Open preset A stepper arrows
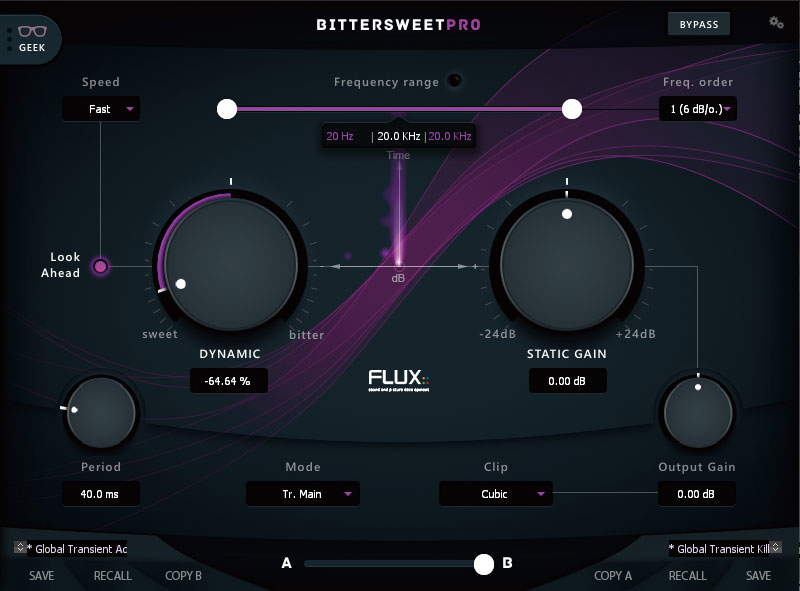 pos(20,547)
